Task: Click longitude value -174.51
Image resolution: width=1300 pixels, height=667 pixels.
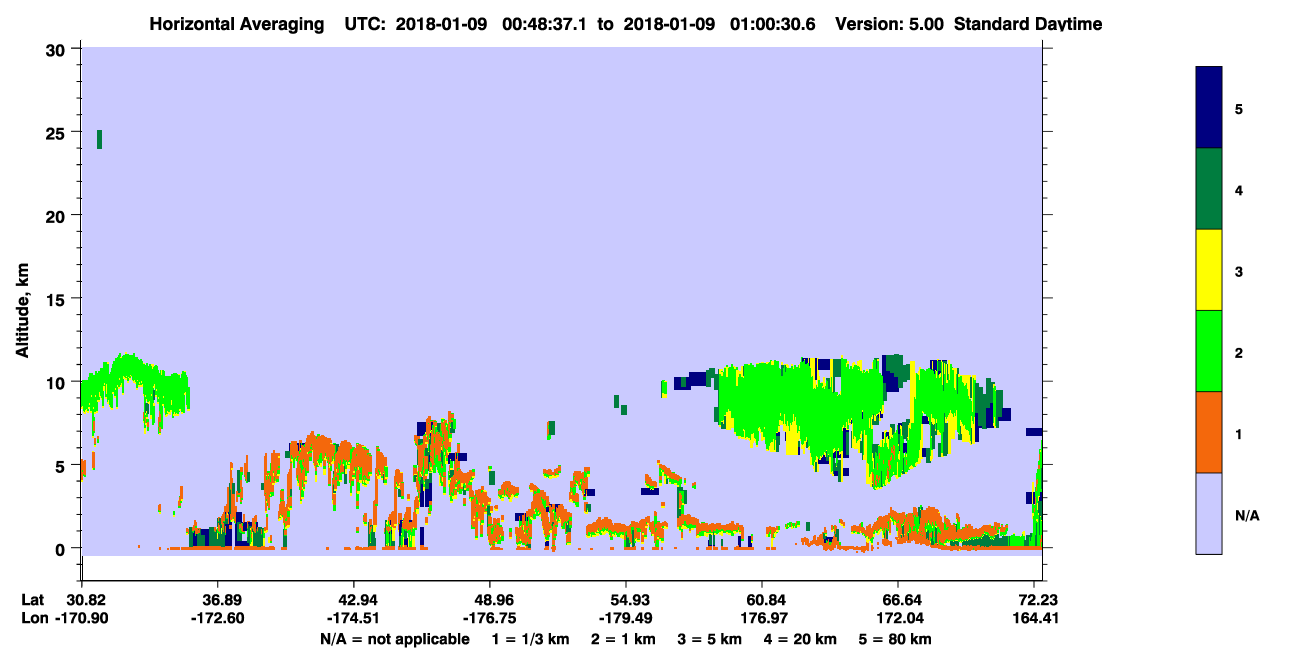Action: (354, 618)
